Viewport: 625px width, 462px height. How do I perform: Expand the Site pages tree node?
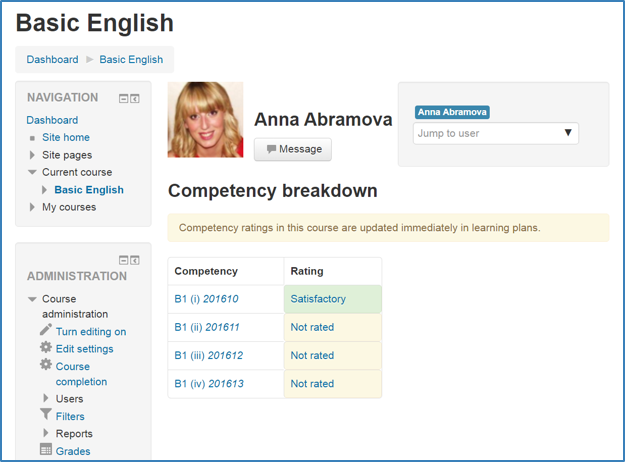pyautogui.click(x=32, y=155)
